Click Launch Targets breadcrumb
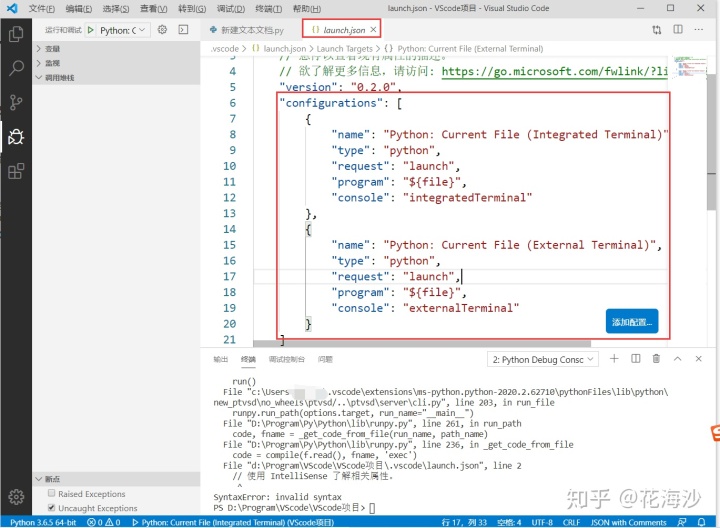720x528 pixels. coord(344,49)
